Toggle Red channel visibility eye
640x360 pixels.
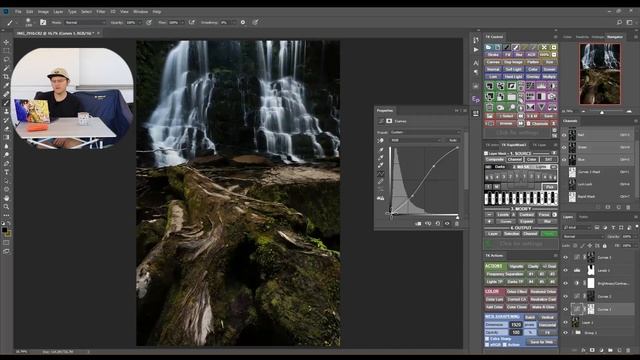pyautogui.click(x=564, y=135)
